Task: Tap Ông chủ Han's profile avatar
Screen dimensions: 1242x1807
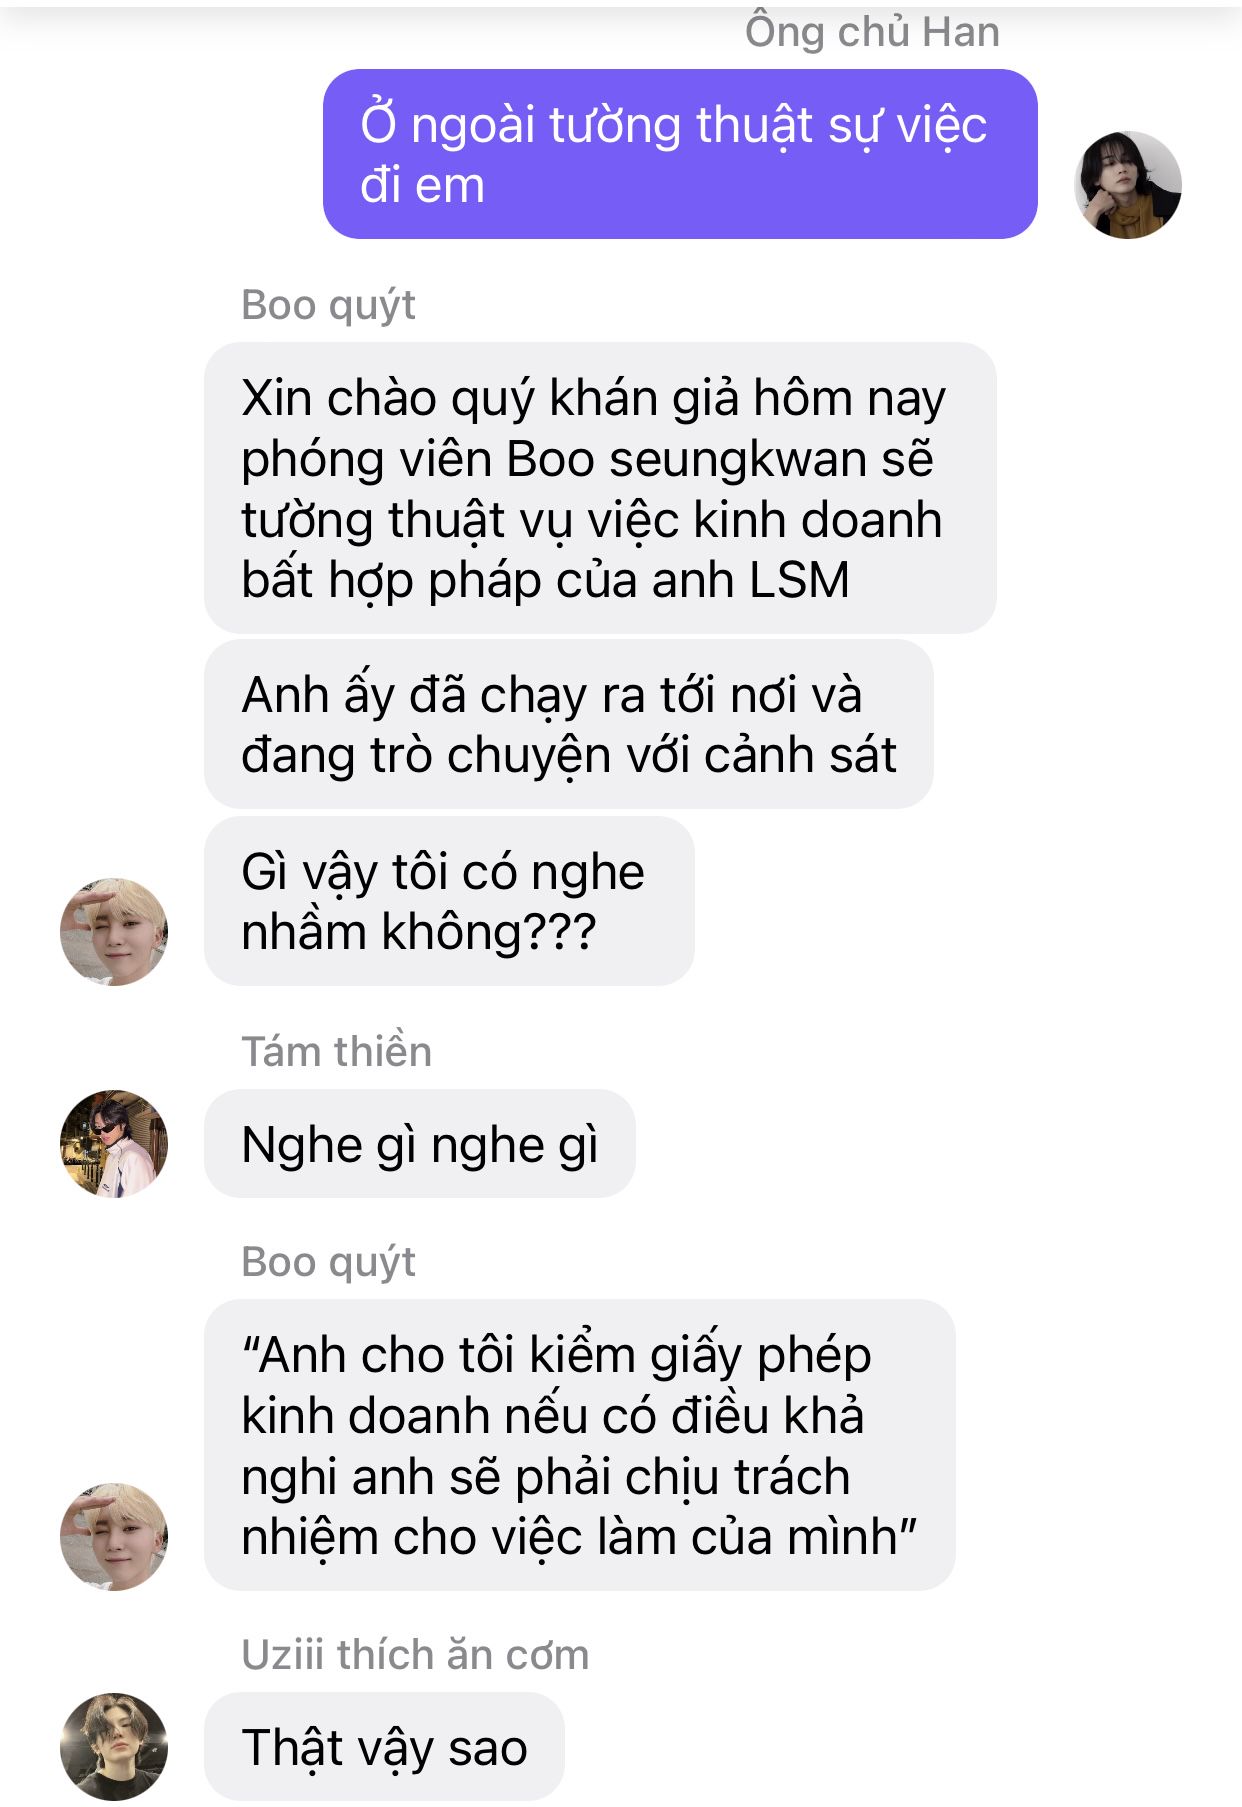Action: pyautogui.click(x=1127, y=185)
